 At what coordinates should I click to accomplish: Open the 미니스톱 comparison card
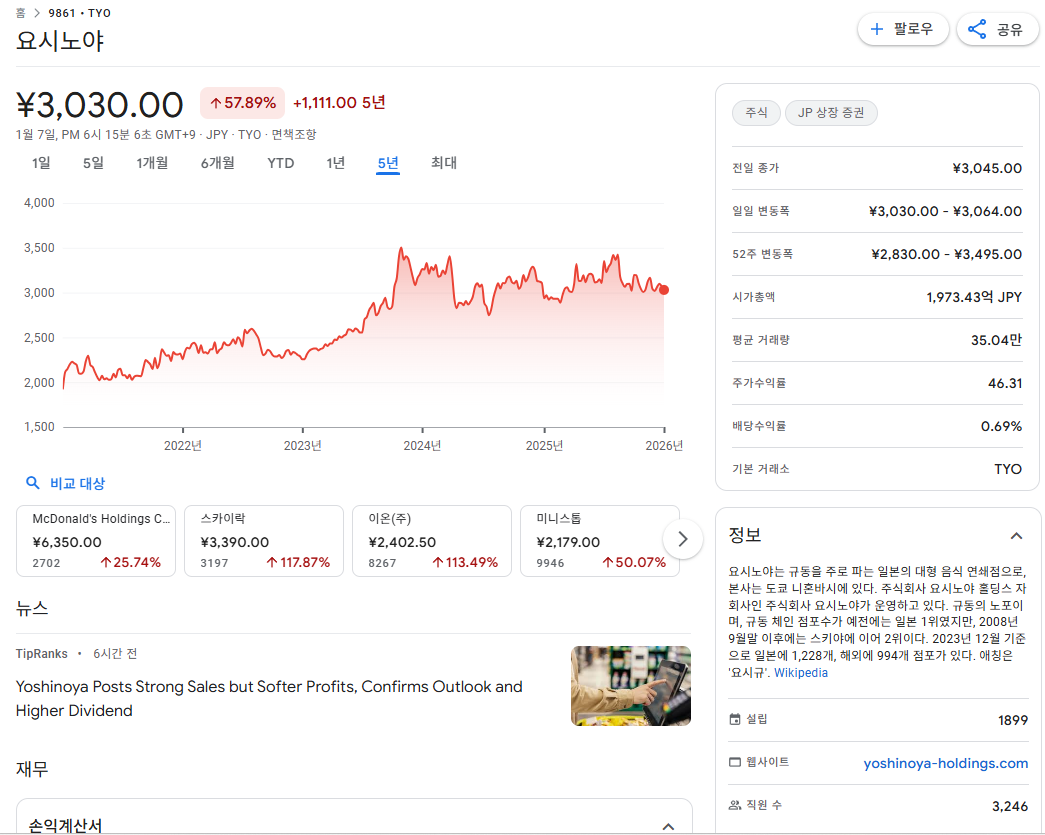point(600,540)
